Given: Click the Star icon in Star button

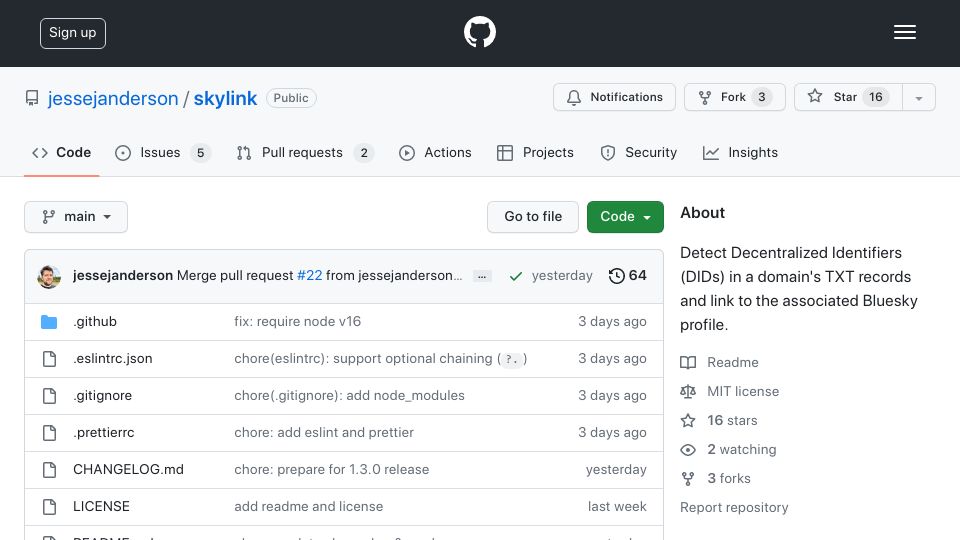Looking at the screenshot, I should pyautogui.click(x=814, y=96).
